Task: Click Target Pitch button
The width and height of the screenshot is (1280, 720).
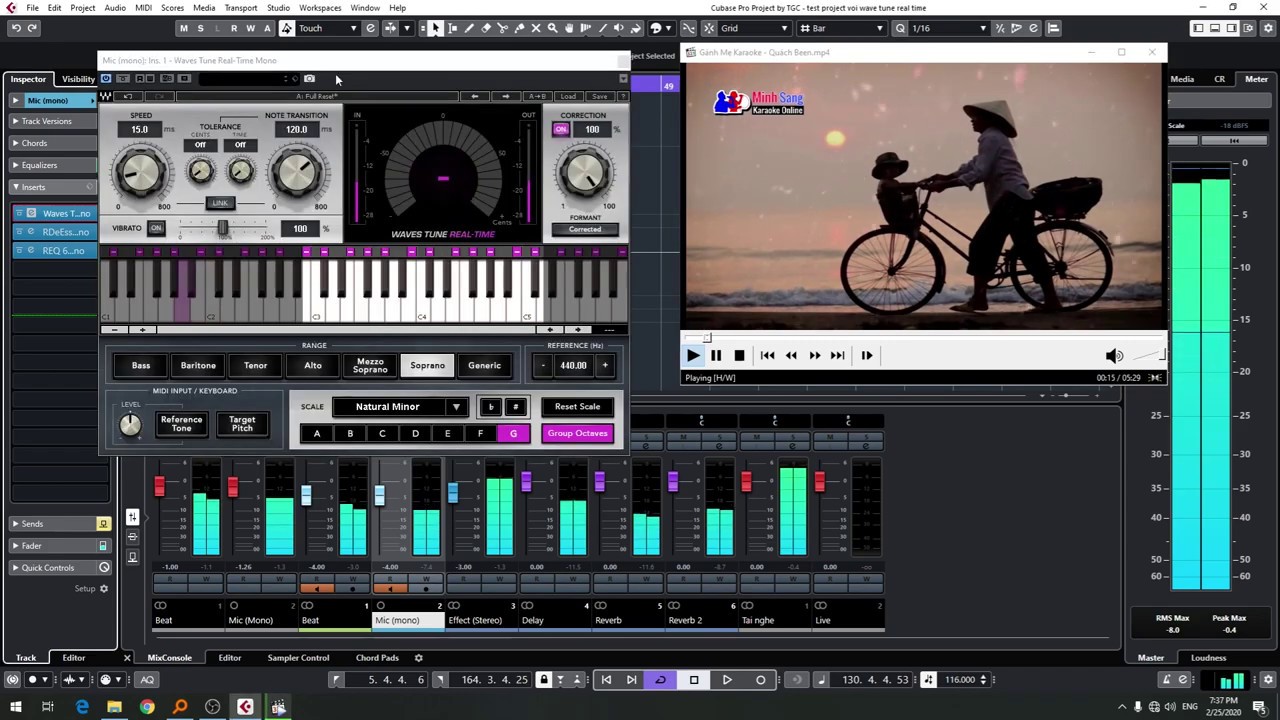Action: point(242,424)
